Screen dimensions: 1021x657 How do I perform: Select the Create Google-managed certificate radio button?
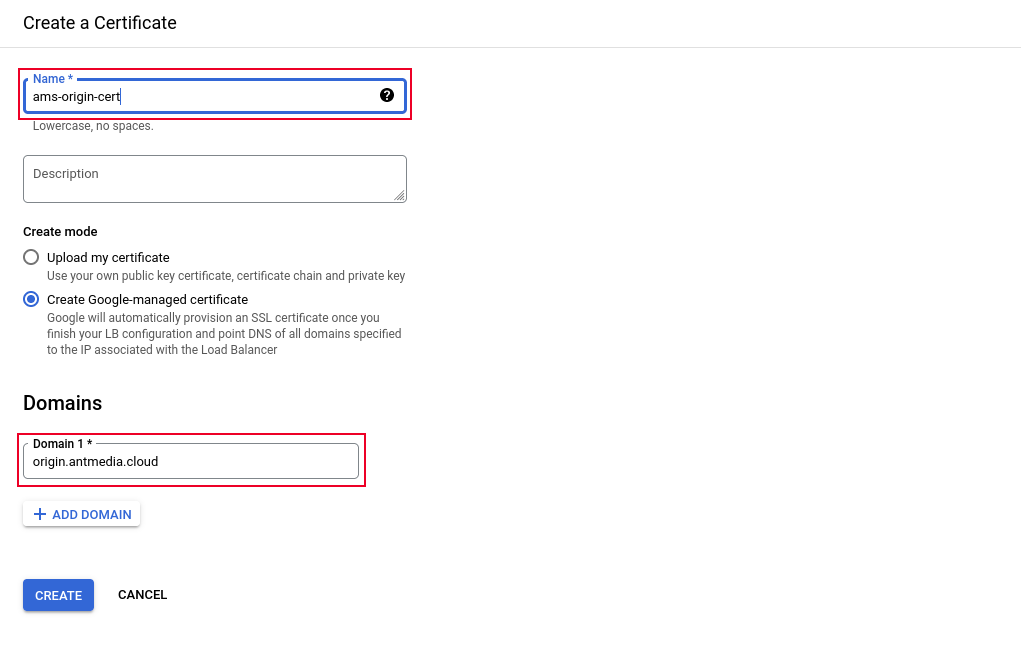[31, 300]
